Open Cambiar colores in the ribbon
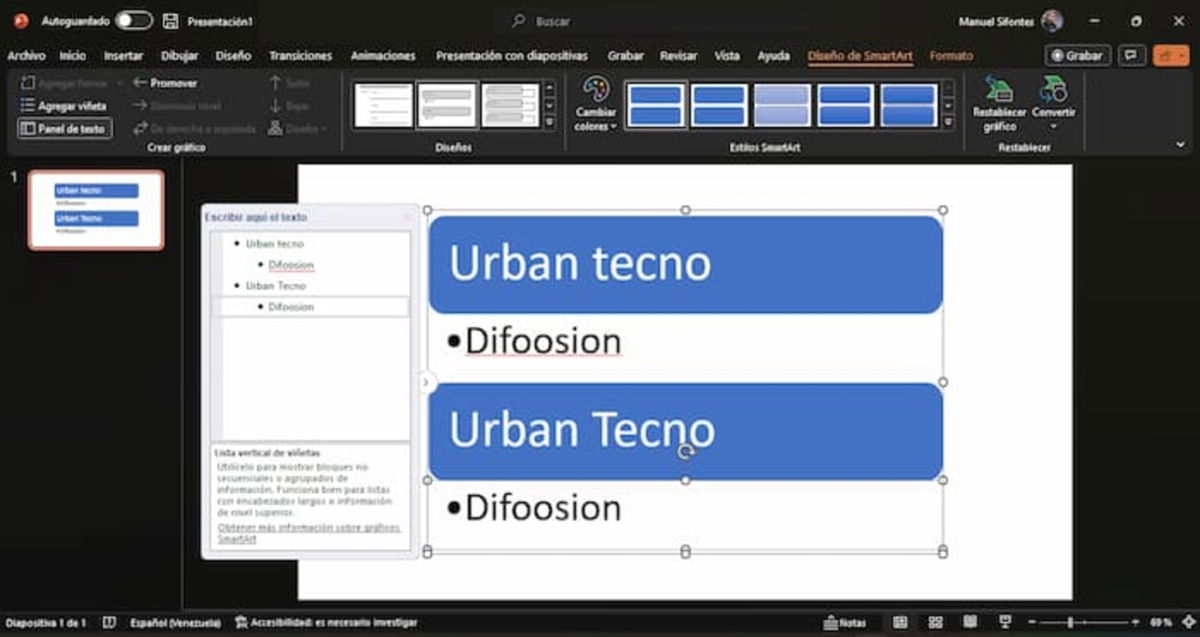 [x=594, y=105]
